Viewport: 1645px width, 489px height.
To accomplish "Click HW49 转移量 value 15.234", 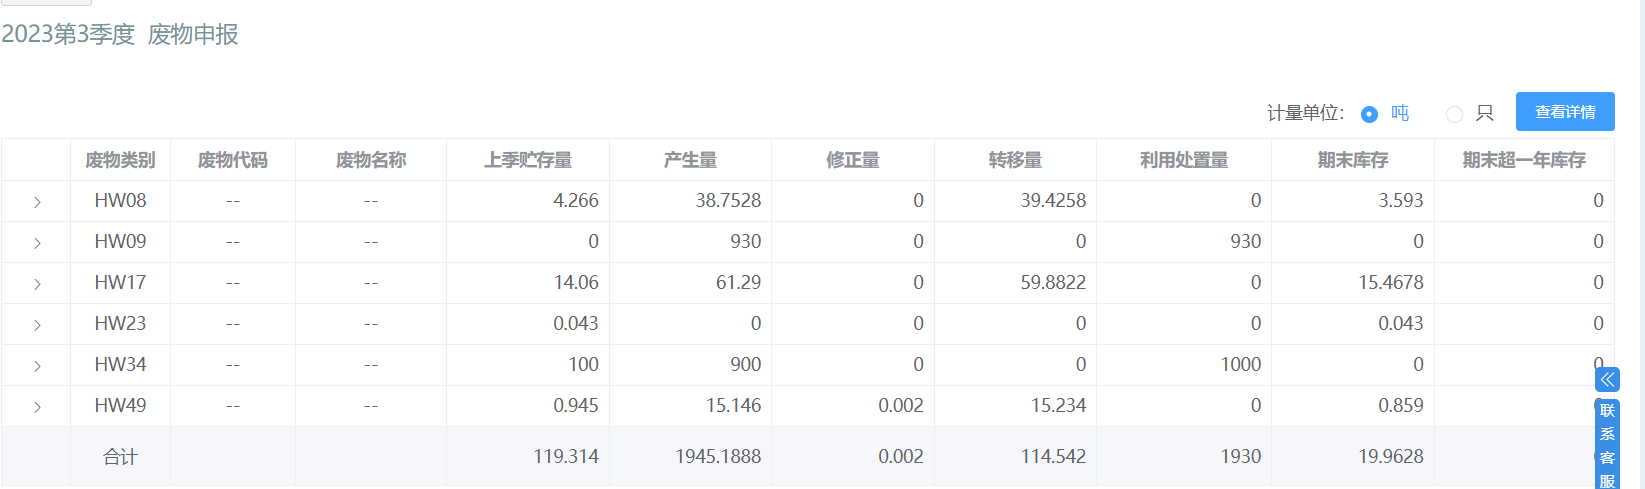I will pos(1058,406).
